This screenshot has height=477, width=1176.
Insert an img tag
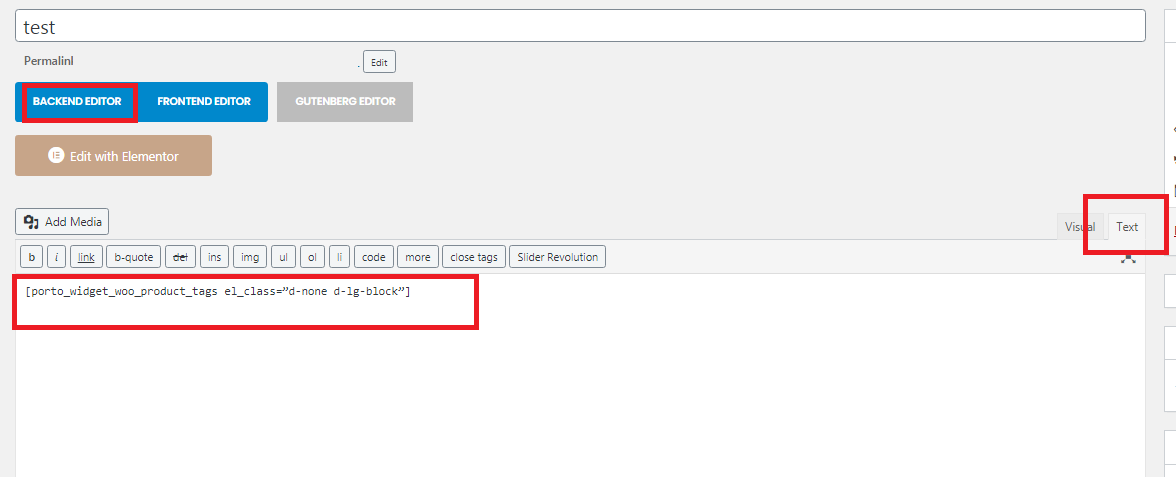pyautogui.click(x=250, y=257)
